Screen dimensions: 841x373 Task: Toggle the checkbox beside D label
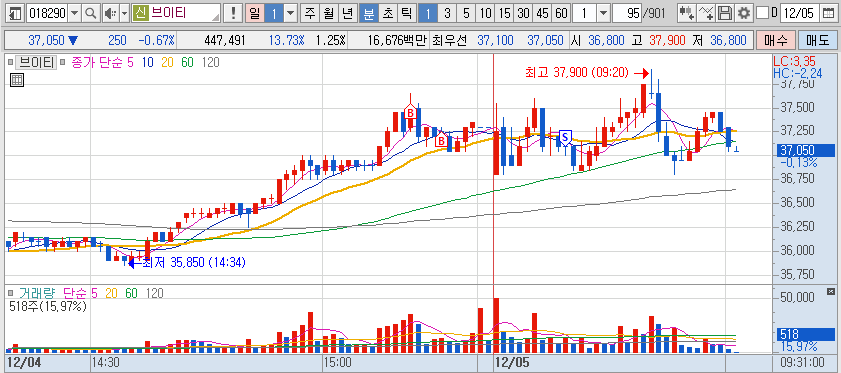tap(762, 13)
